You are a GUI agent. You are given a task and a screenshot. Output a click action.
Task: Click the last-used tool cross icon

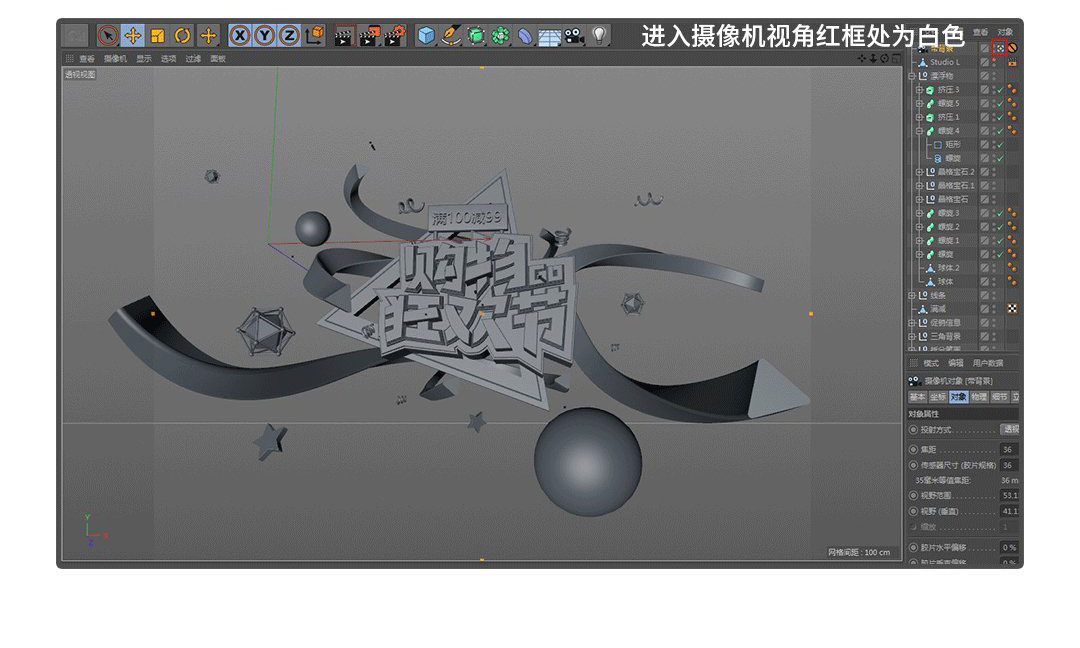pyautogui.click(x=207, y=35)
